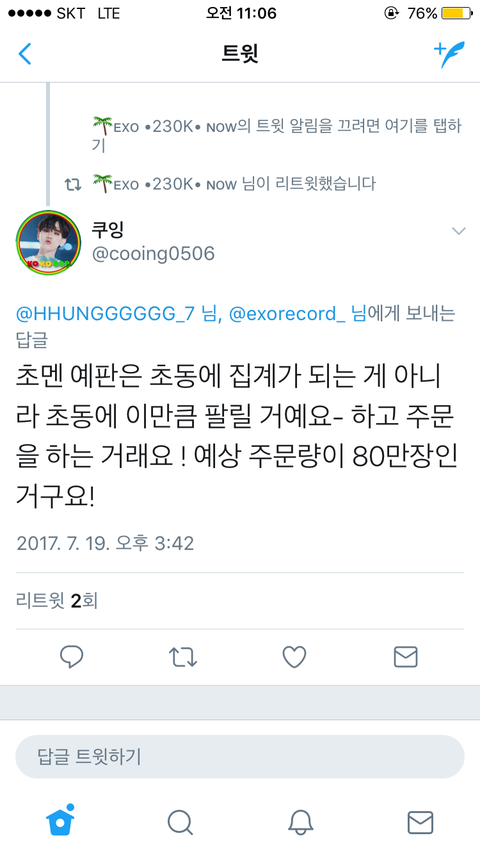Viewport: 480px width, 854px height.
Task: Open the @HHUNGGGGGG_7 mention link
Action: click(x=105, y=314)
